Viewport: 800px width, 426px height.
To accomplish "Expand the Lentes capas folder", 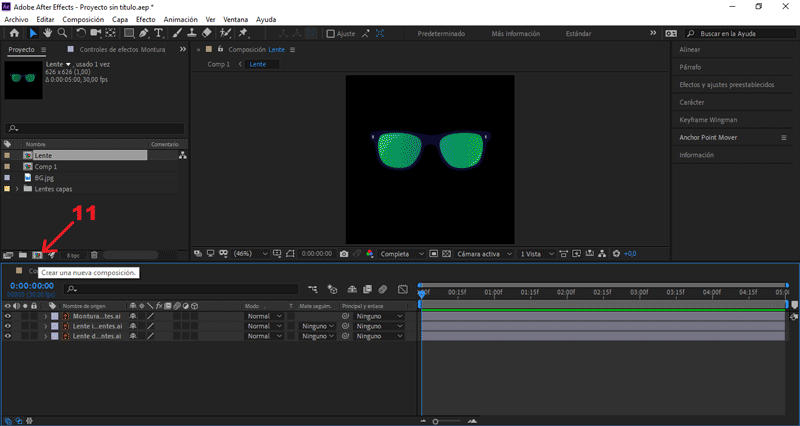I will [x=17, y=188].
